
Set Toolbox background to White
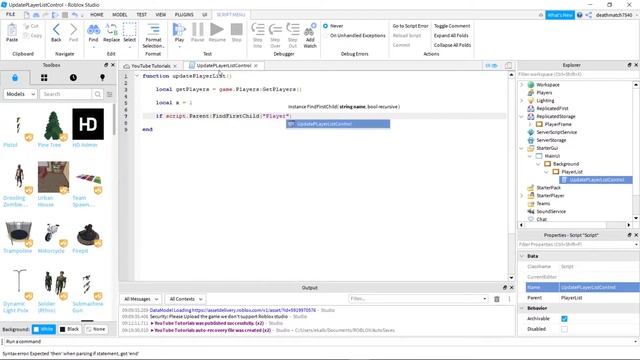point(44,329)
